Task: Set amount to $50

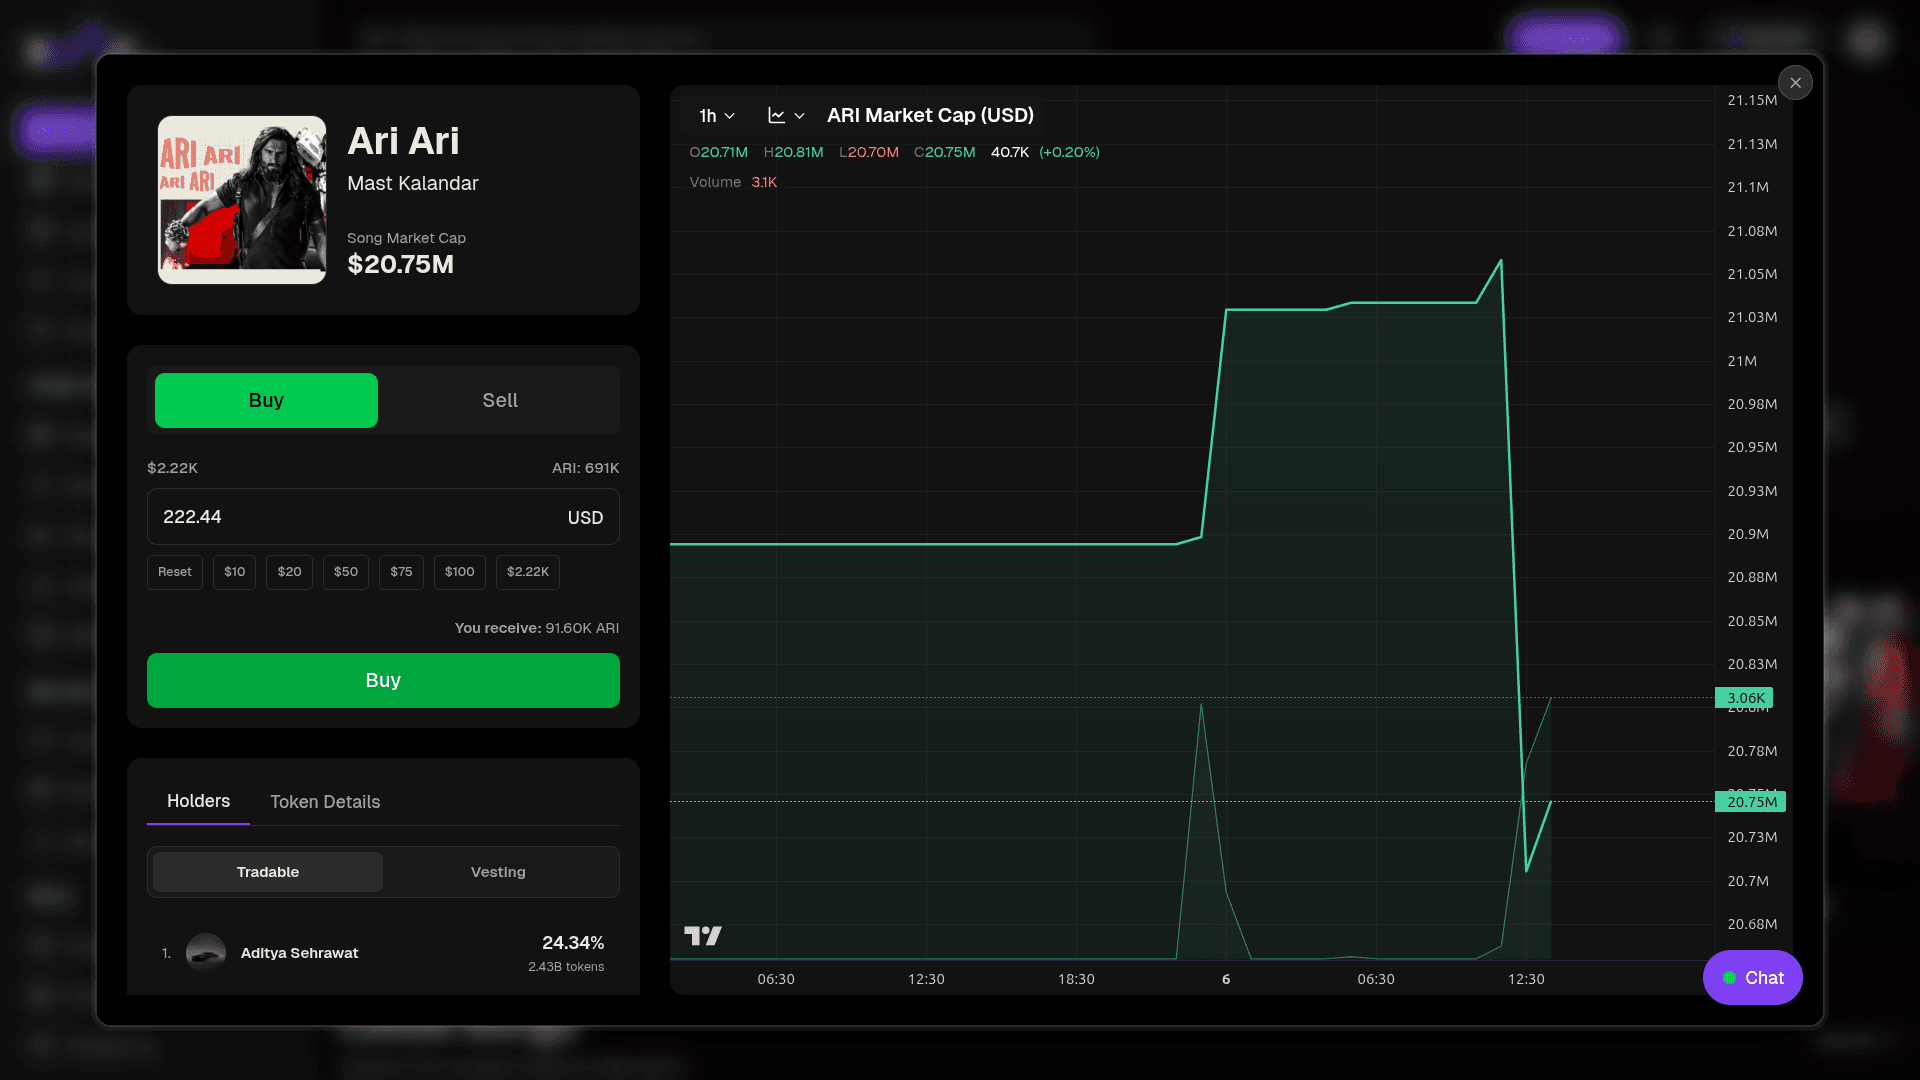Action: coord(346,572)
